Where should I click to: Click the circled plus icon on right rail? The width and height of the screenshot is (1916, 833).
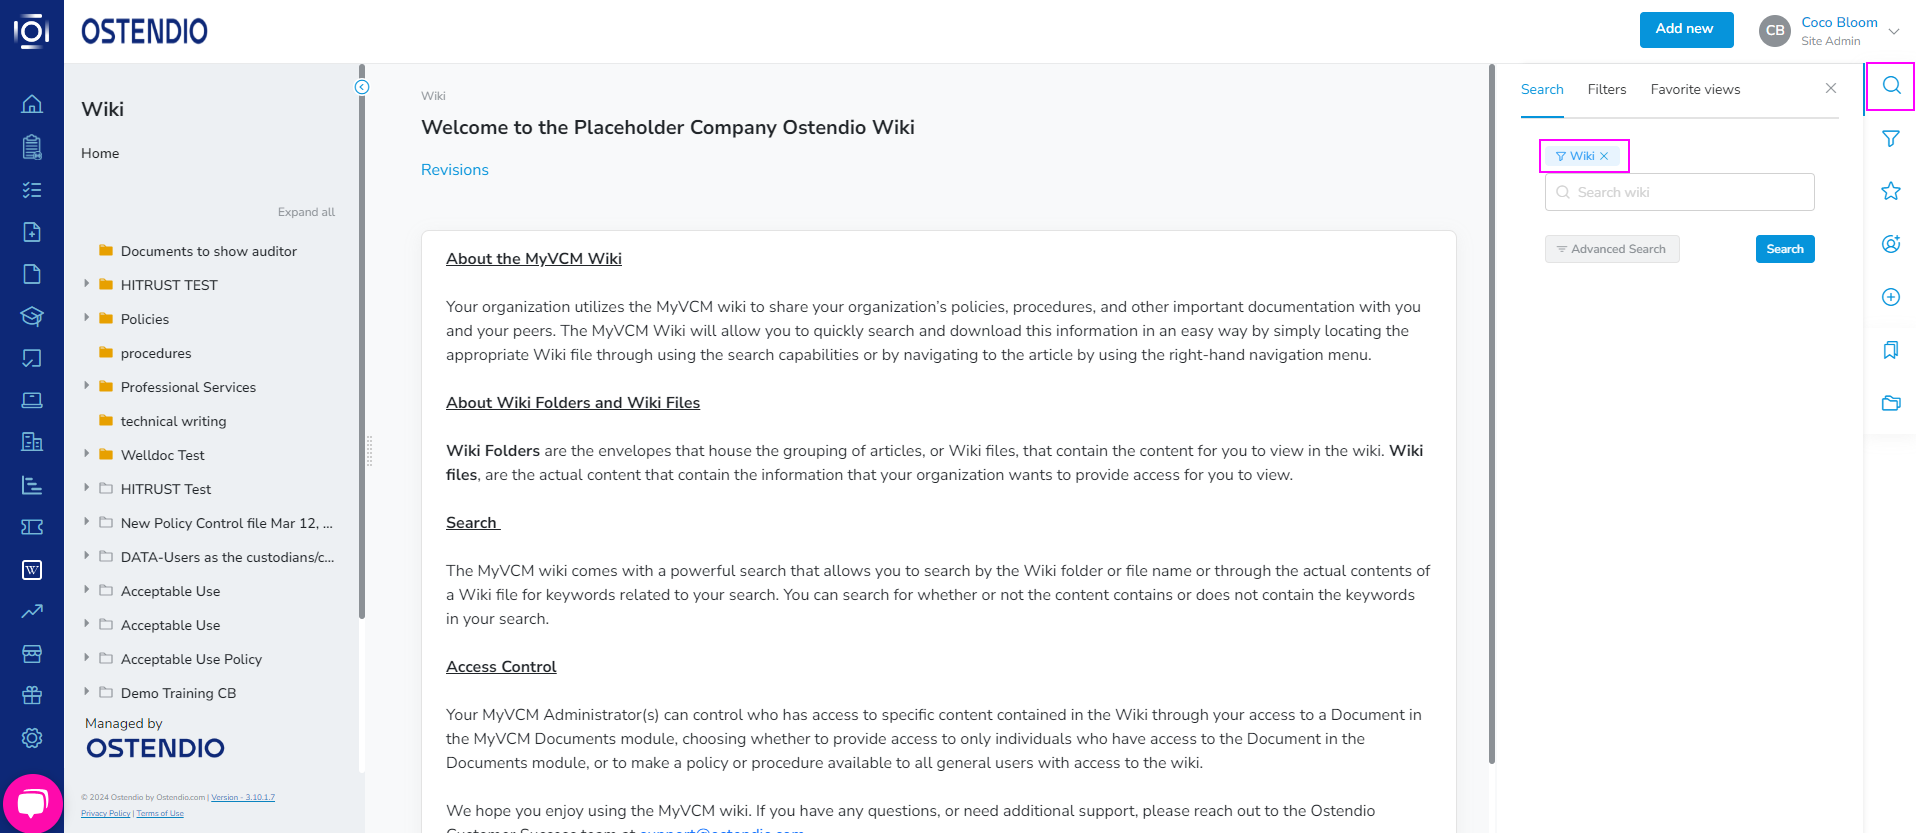[1891, 297]
